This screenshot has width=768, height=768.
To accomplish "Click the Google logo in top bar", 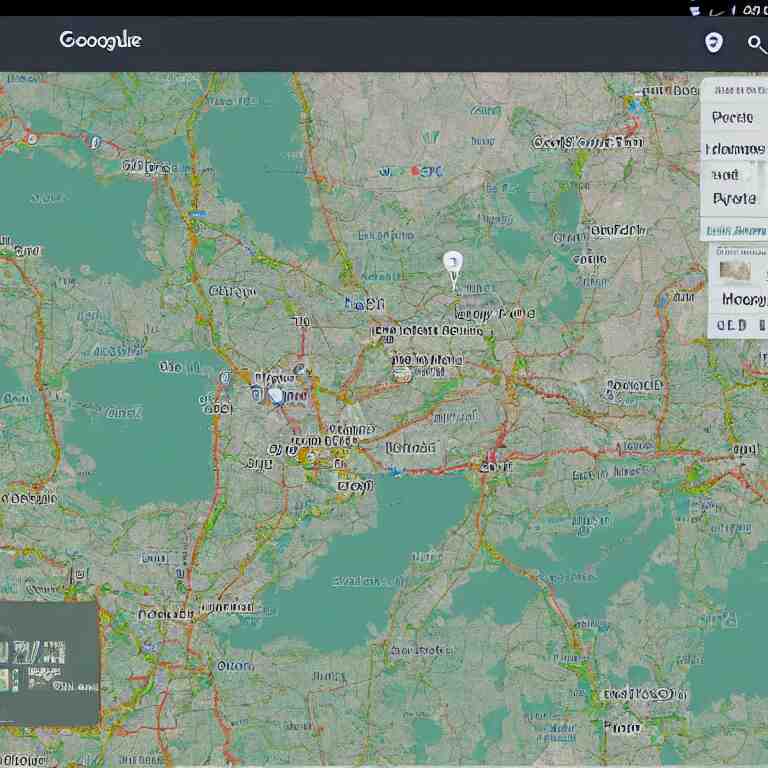I will click(100, 40).
